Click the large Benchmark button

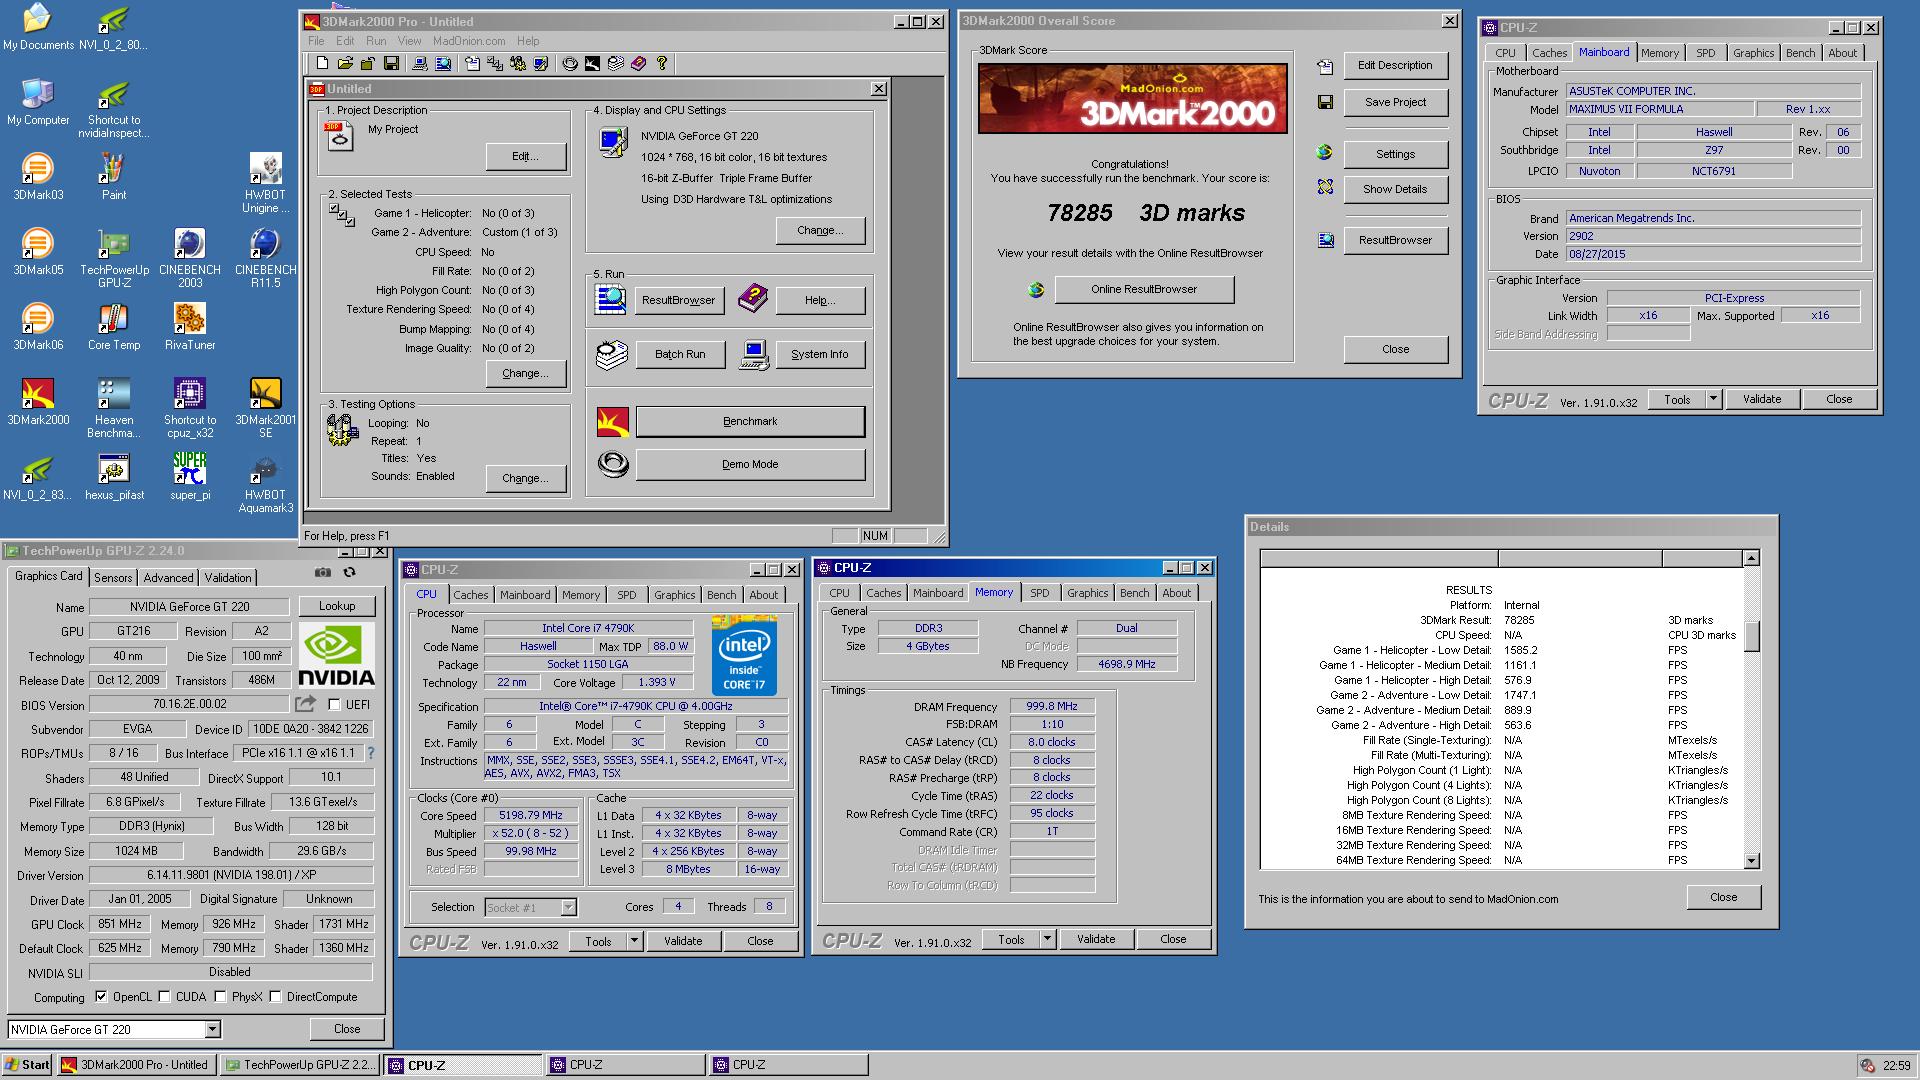(x=750, y=421)
